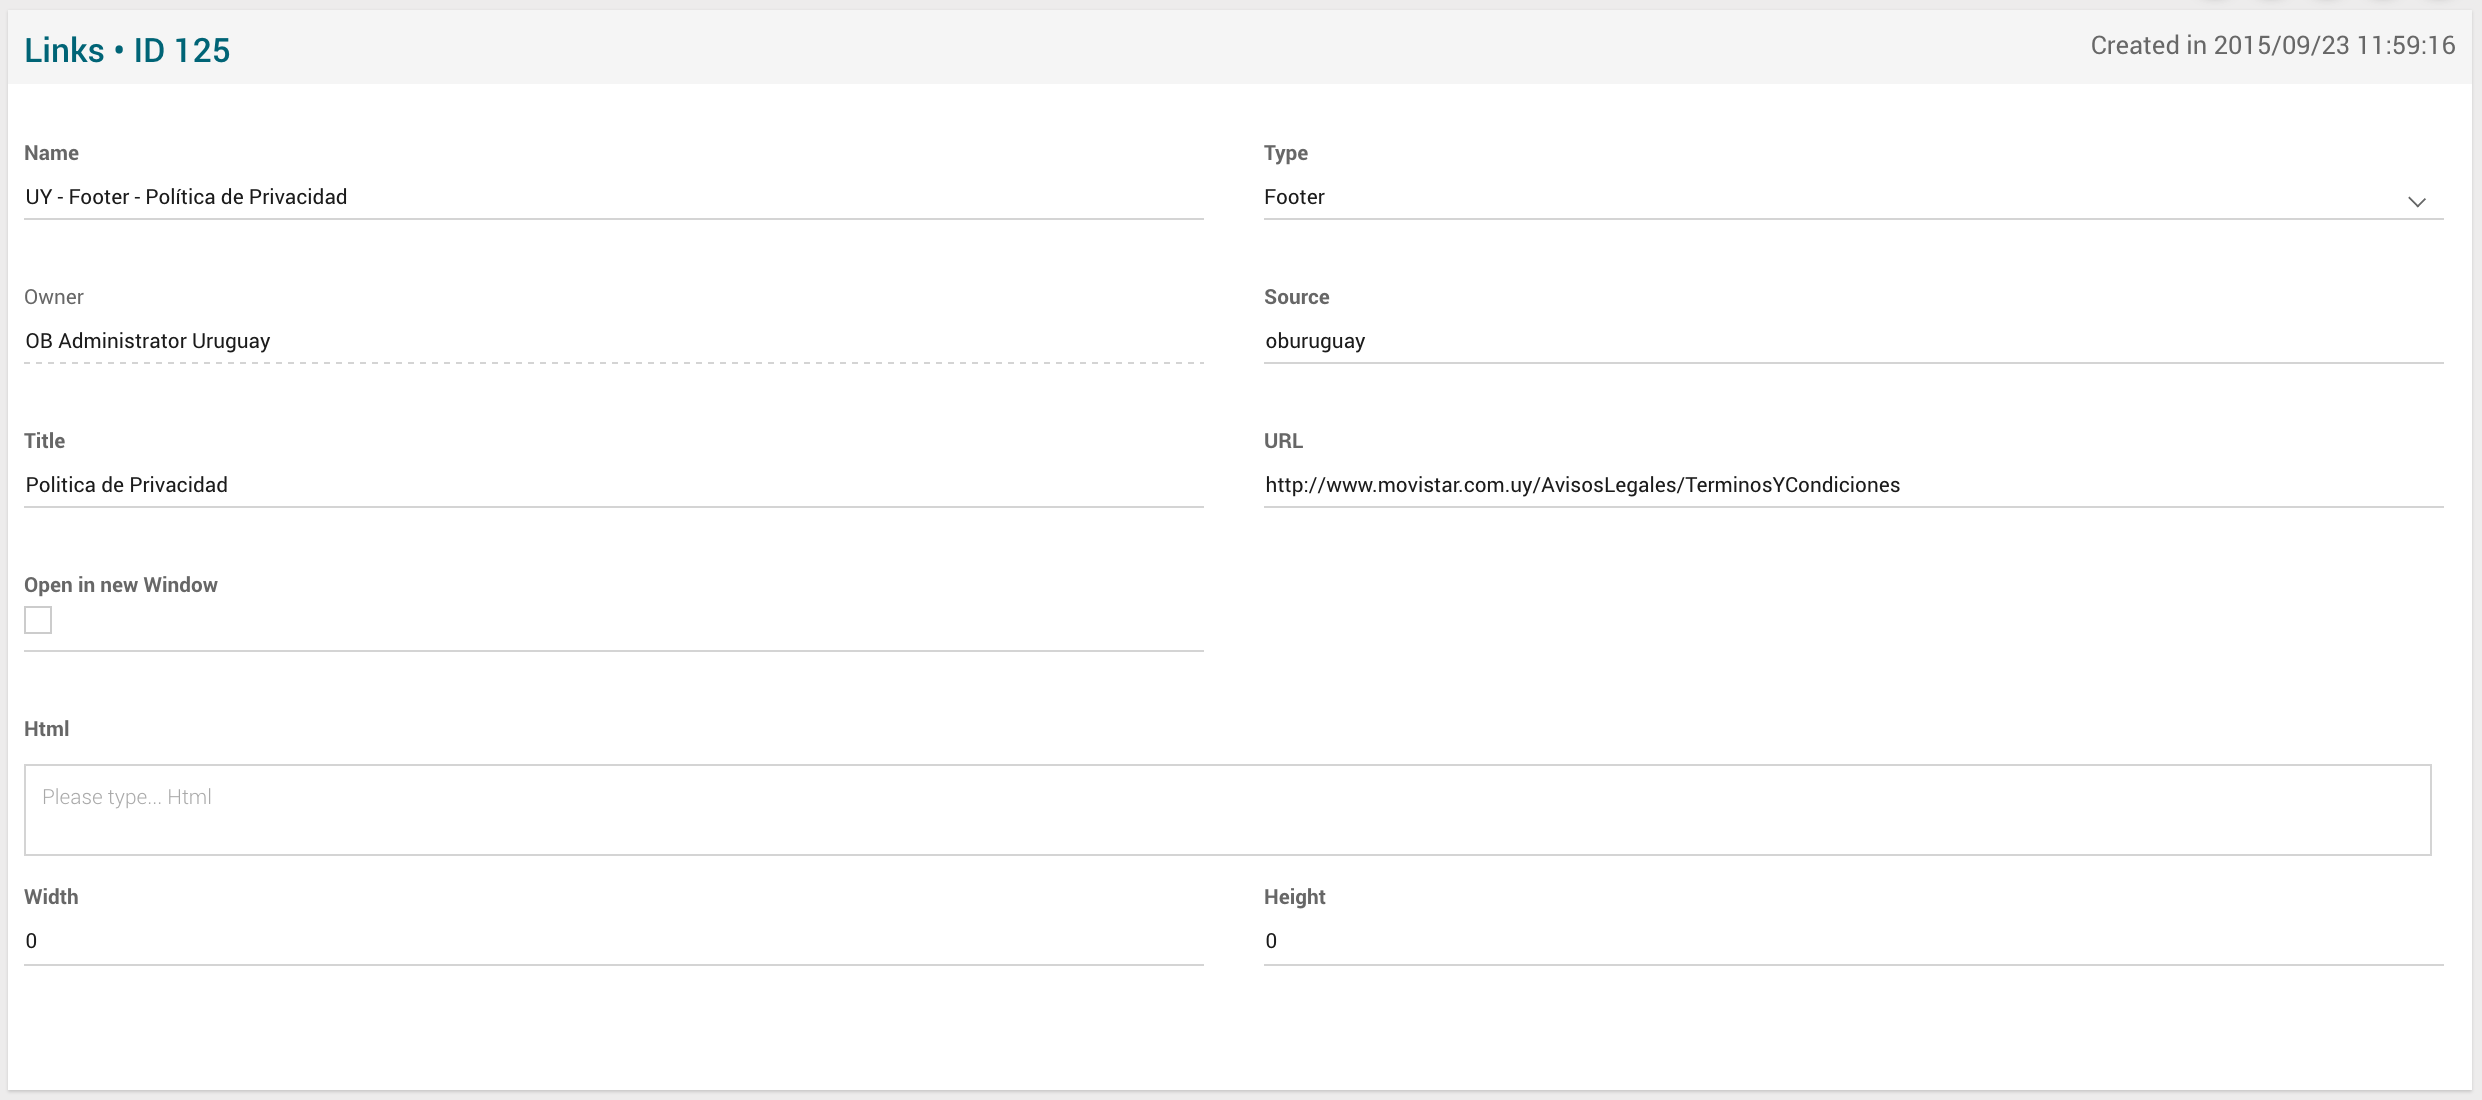2482x1100 pixels.
Task: Click inside the Html text area
Action: point(1226,810)
